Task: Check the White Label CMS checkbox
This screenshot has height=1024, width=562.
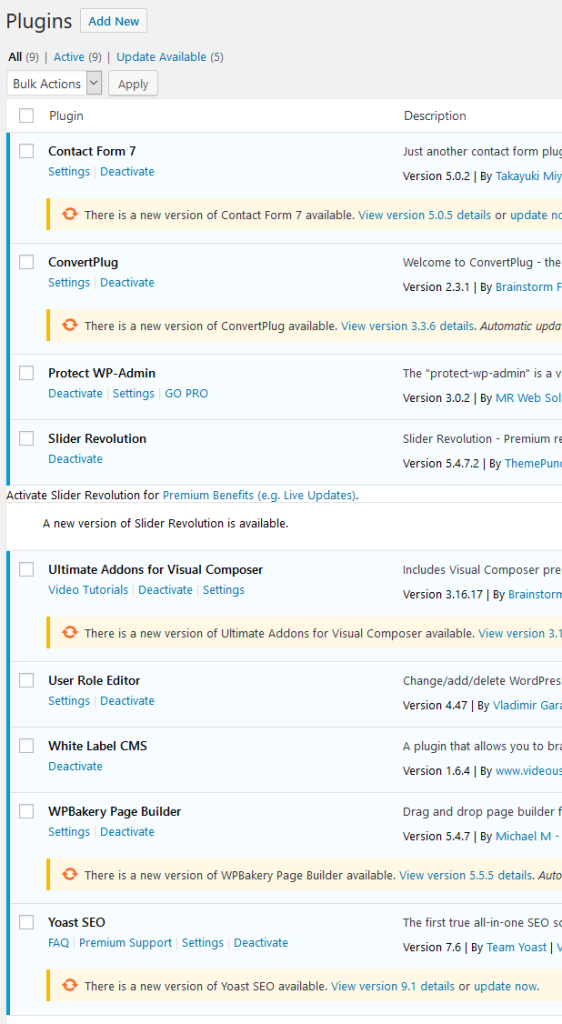Action: pos(26,746)
